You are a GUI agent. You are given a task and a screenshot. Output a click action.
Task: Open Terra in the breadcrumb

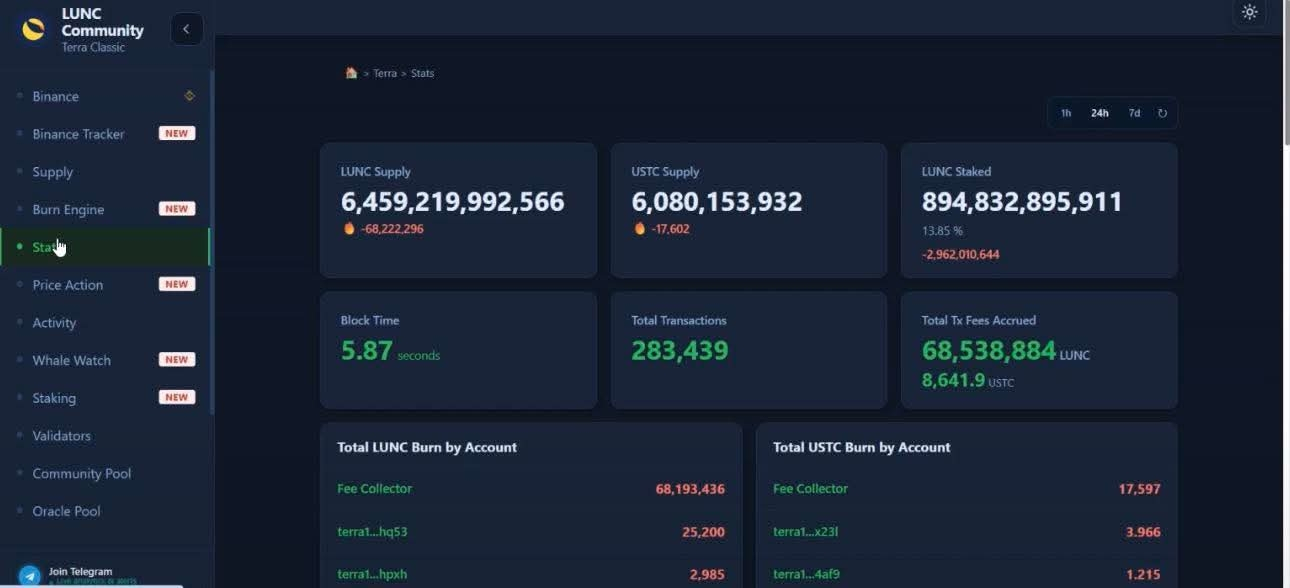pos(385,73)
